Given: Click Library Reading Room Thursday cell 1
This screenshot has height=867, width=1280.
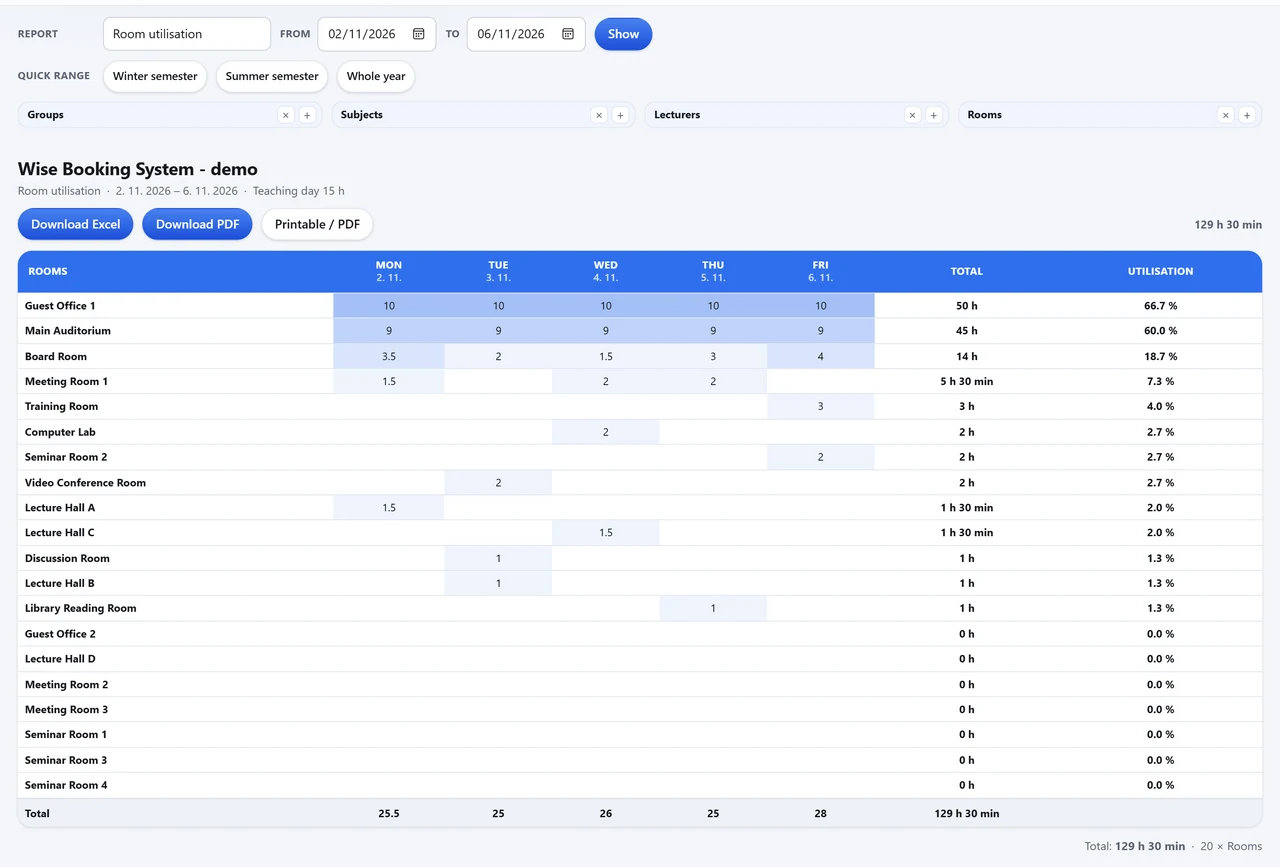Looking at the screenshot, I should click(713, 608).
